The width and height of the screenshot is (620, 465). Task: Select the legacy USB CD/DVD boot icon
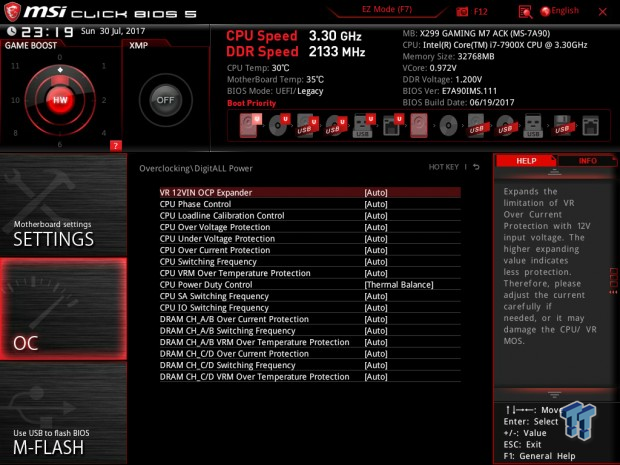[x=505, y=125]
